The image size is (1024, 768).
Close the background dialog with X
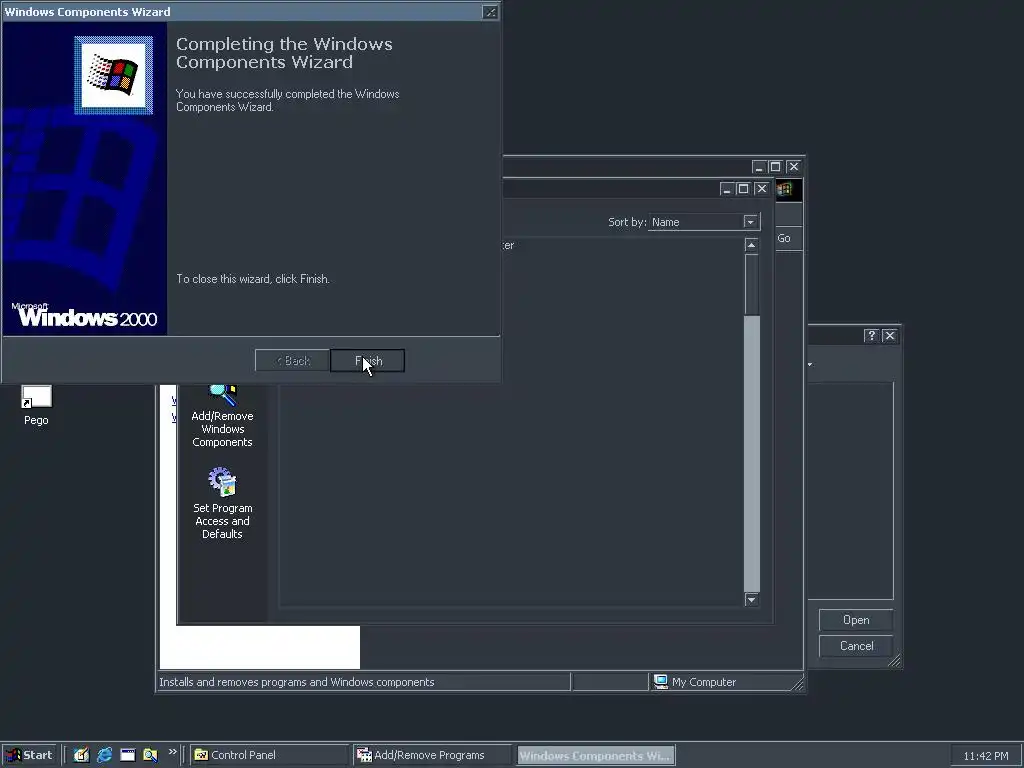click(x=889, y=336)
